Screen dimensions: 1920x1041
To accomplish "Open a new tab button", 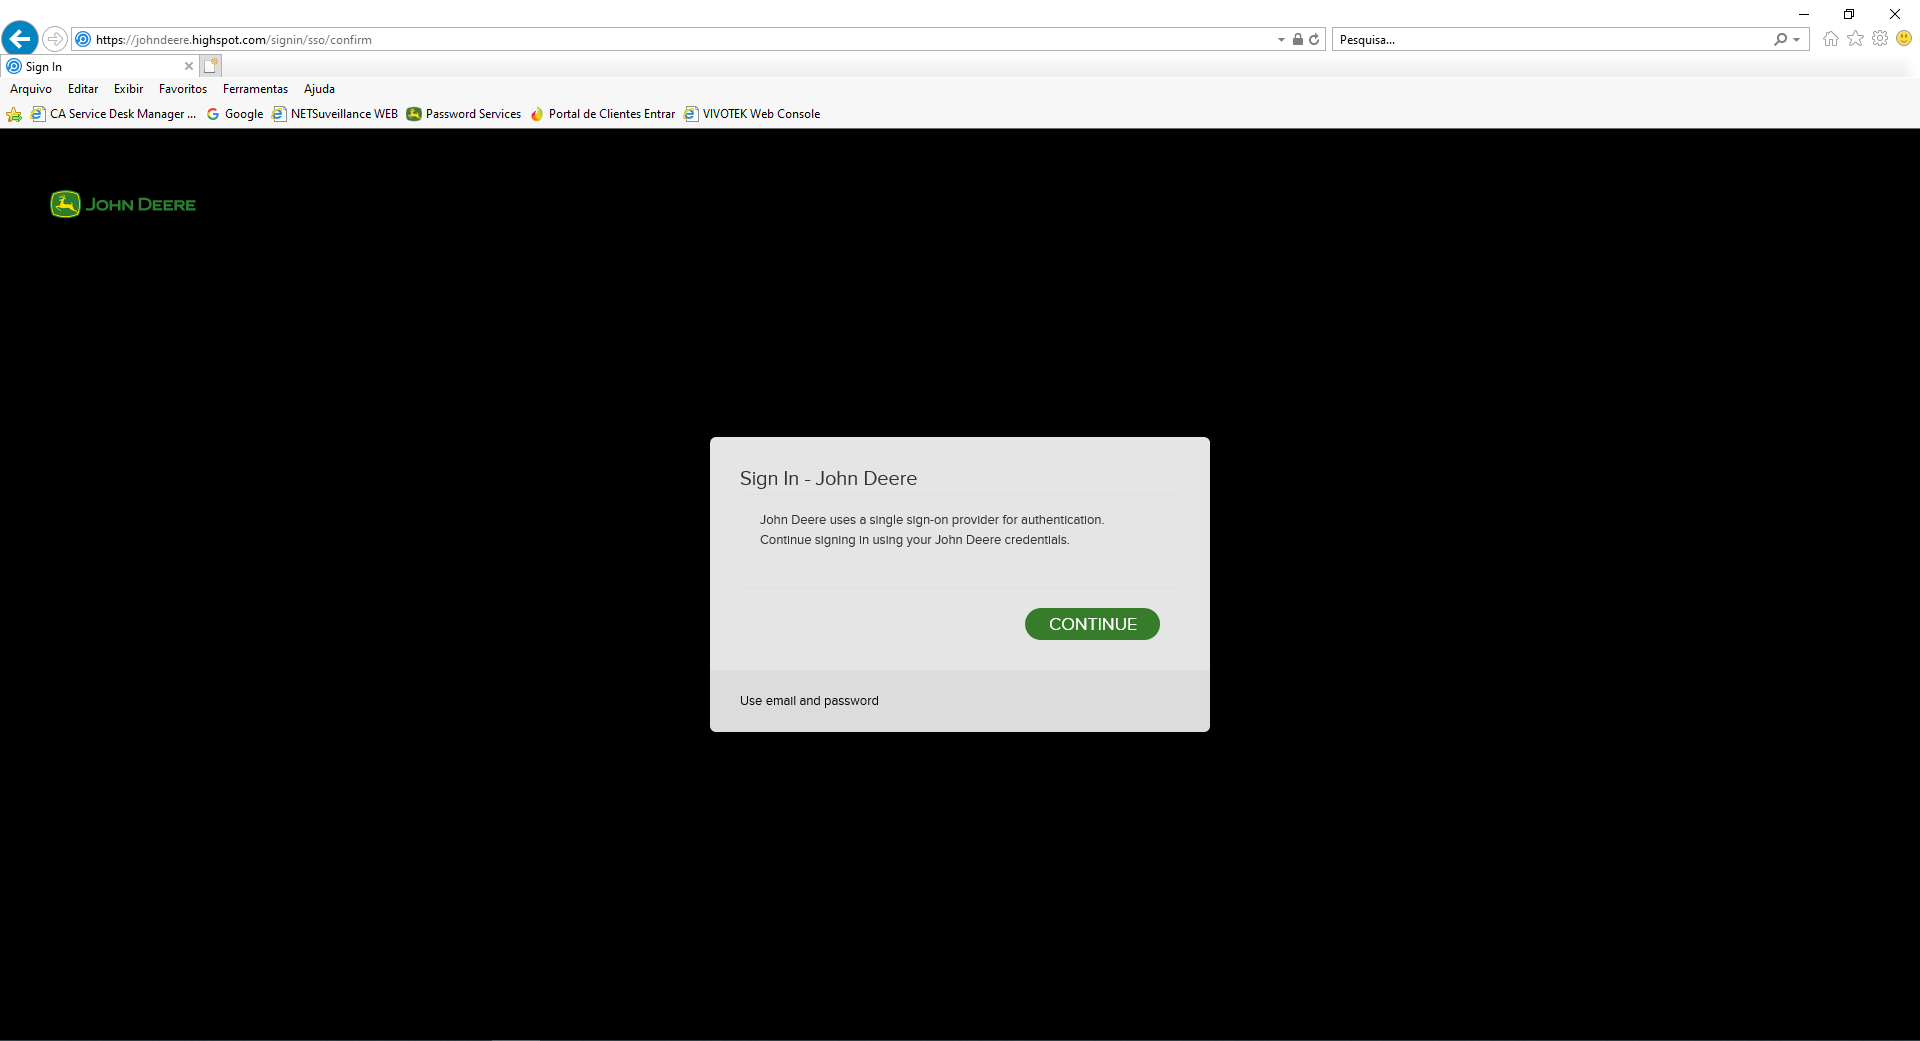I will coord(210,66).
